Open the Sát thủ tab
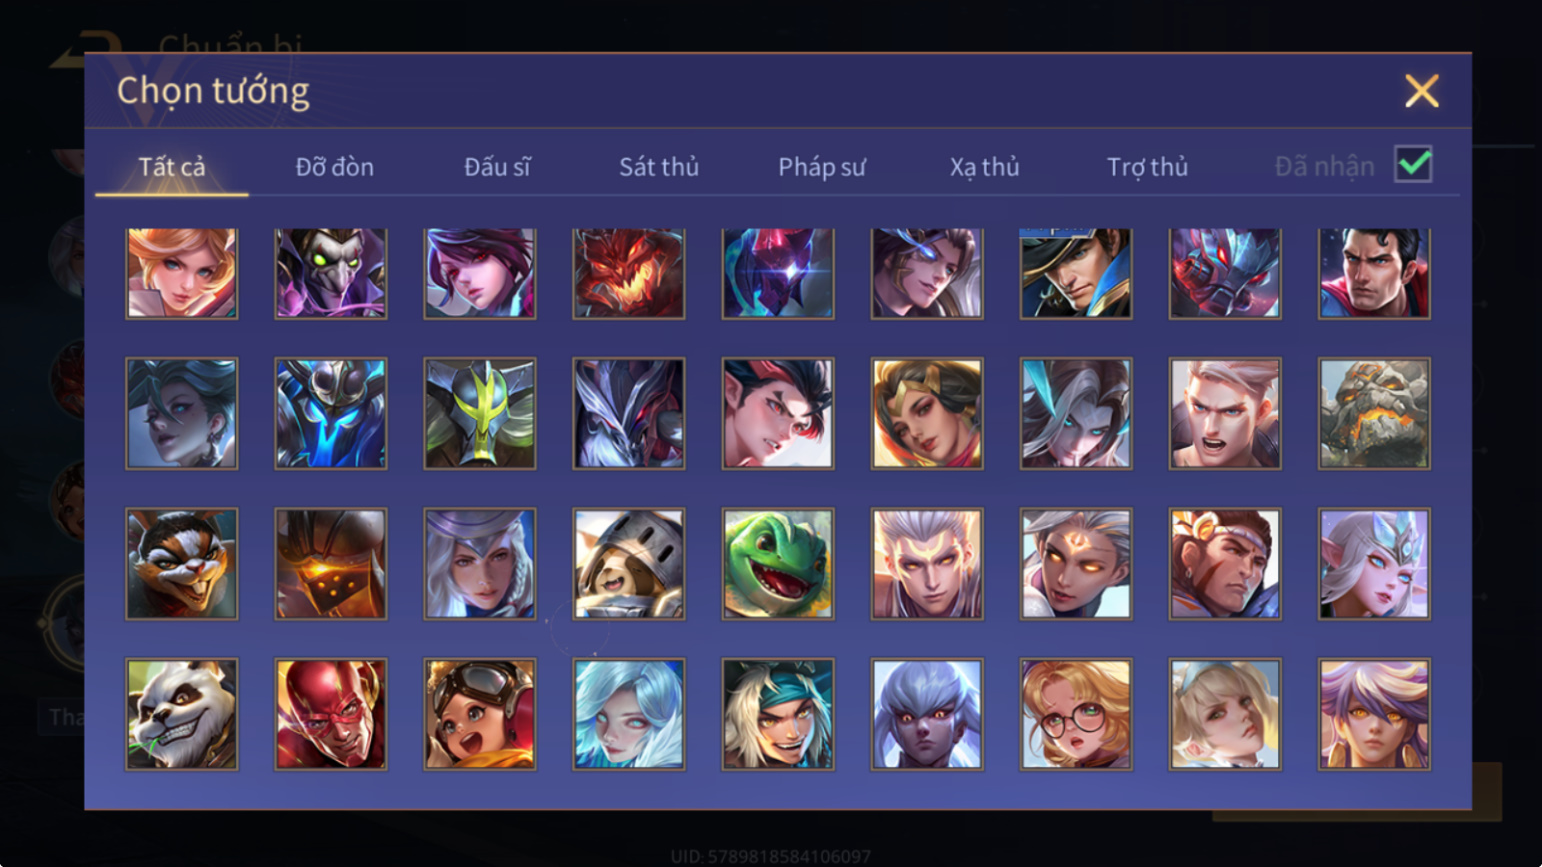This screenshot has height=867, width=1542. pyautogui.click(x=659, y=167)
